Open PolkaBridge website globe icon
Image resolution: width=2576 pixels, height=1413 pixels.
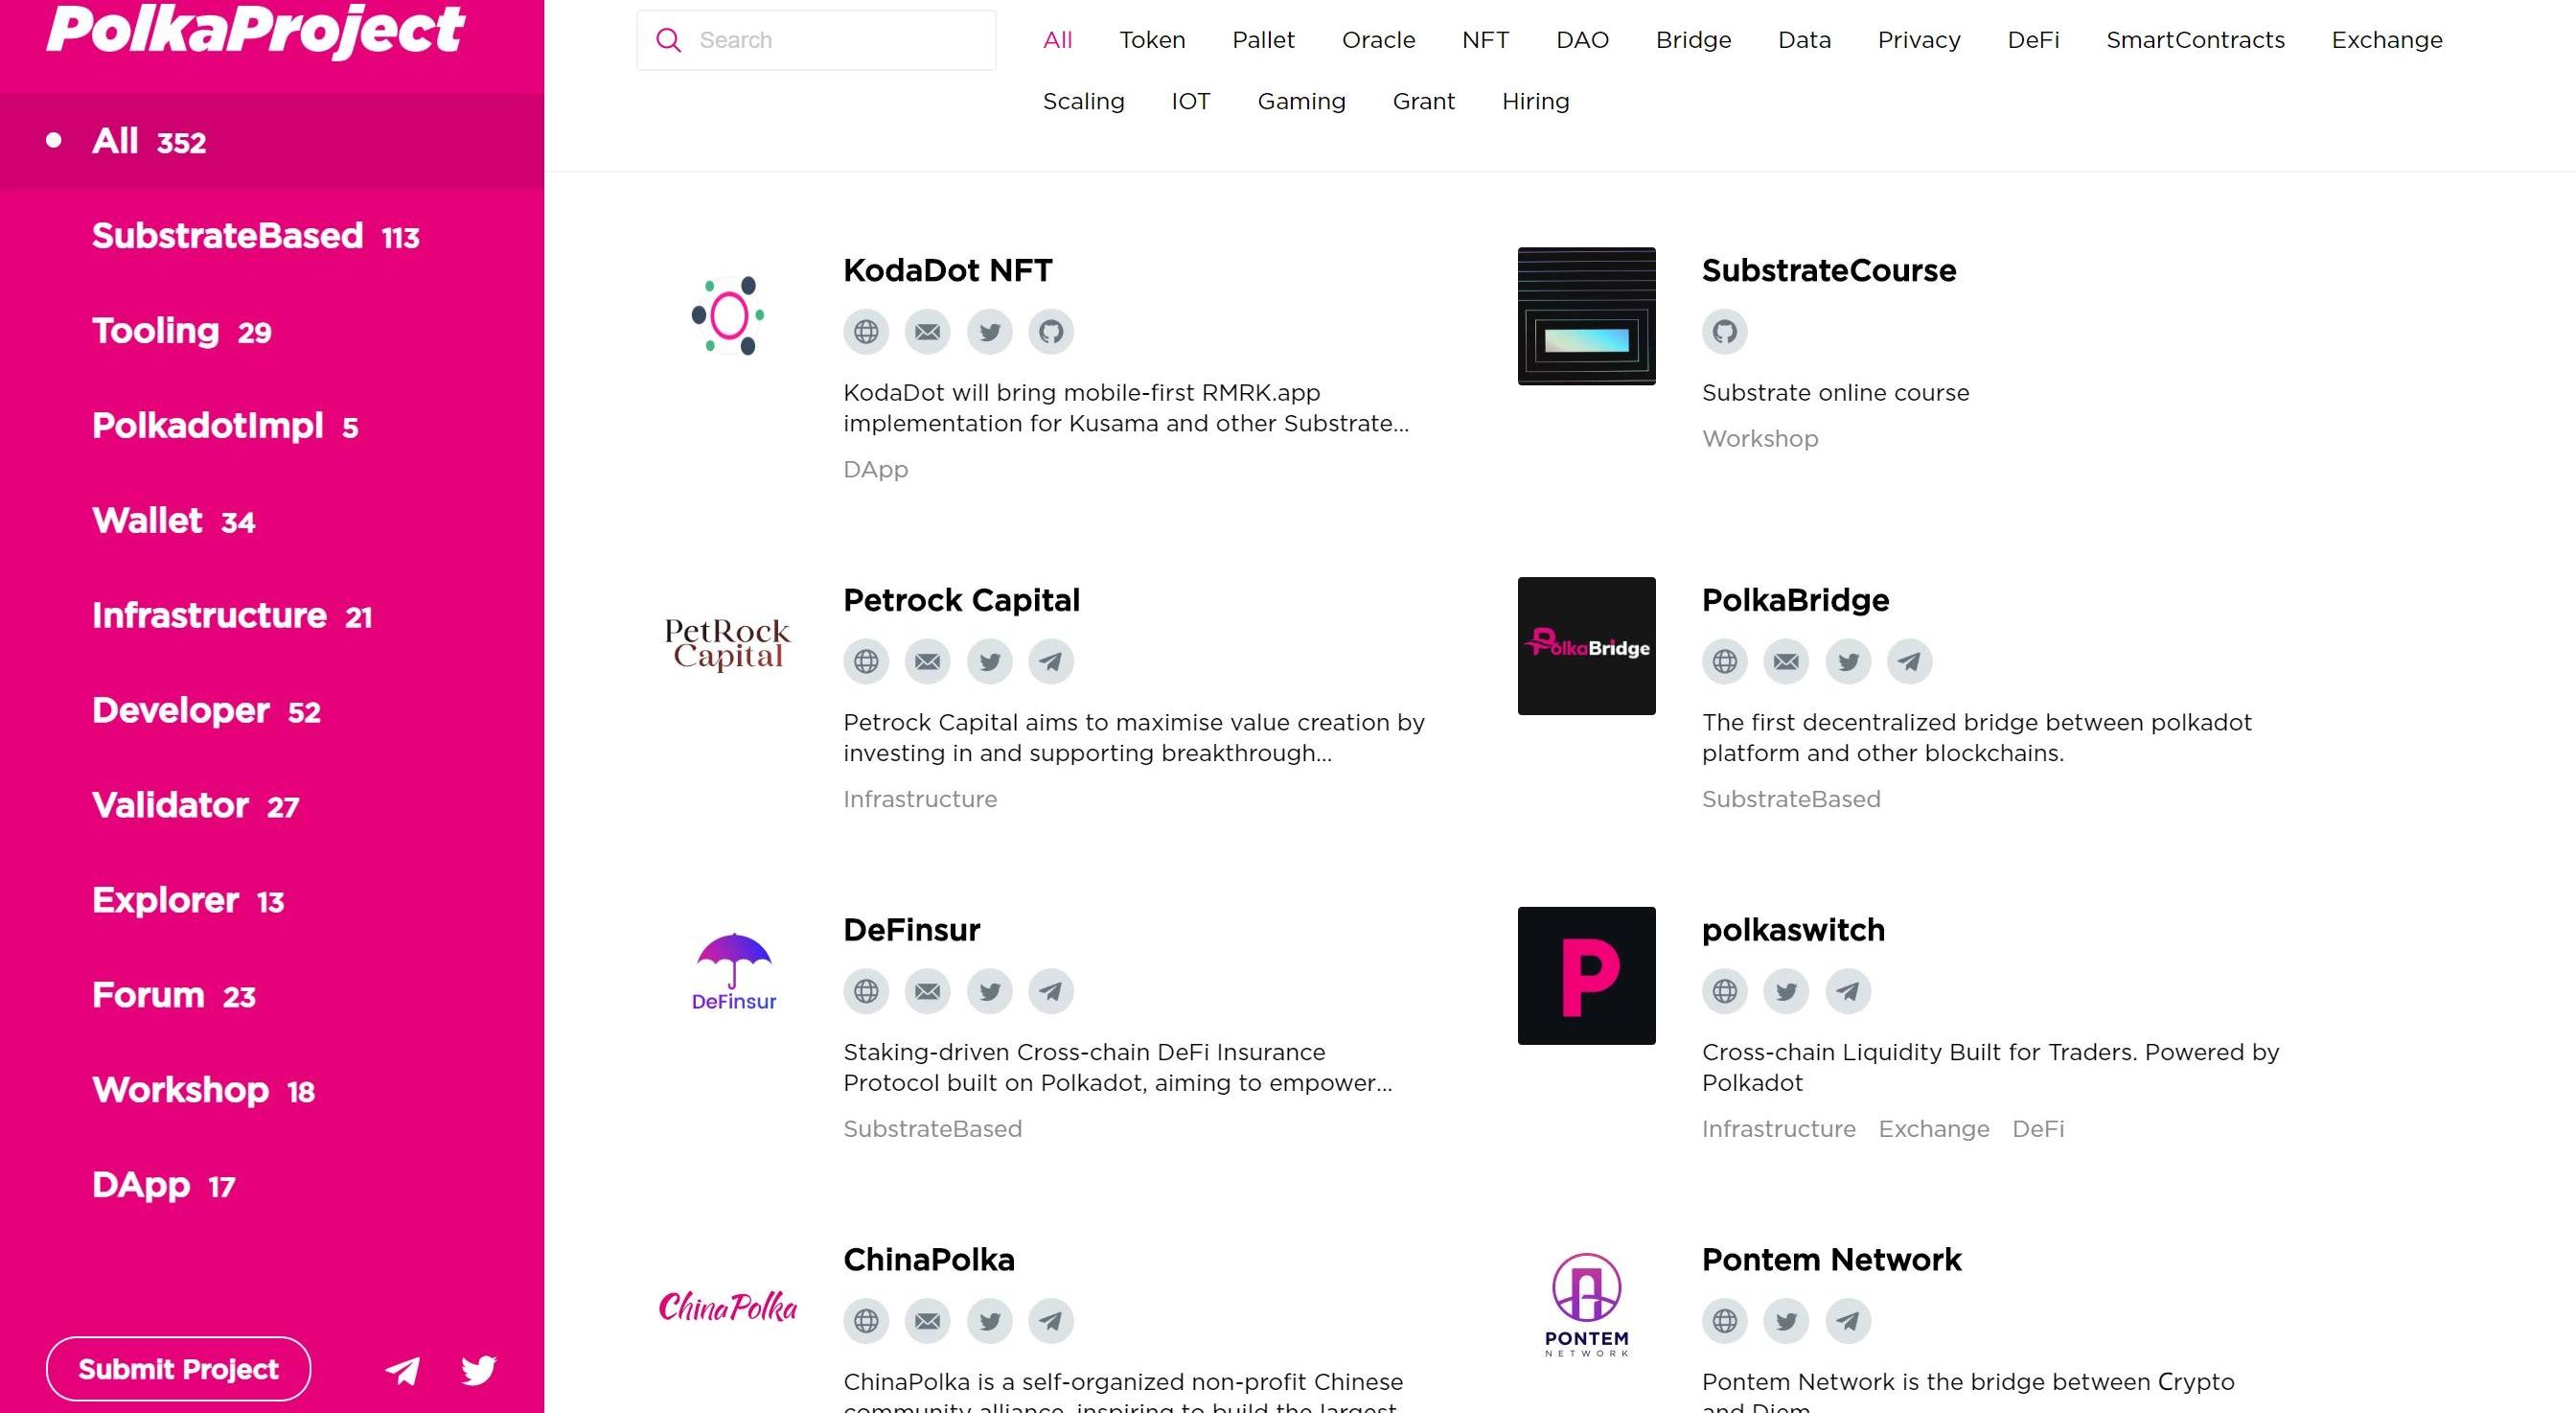(1725, 661)
